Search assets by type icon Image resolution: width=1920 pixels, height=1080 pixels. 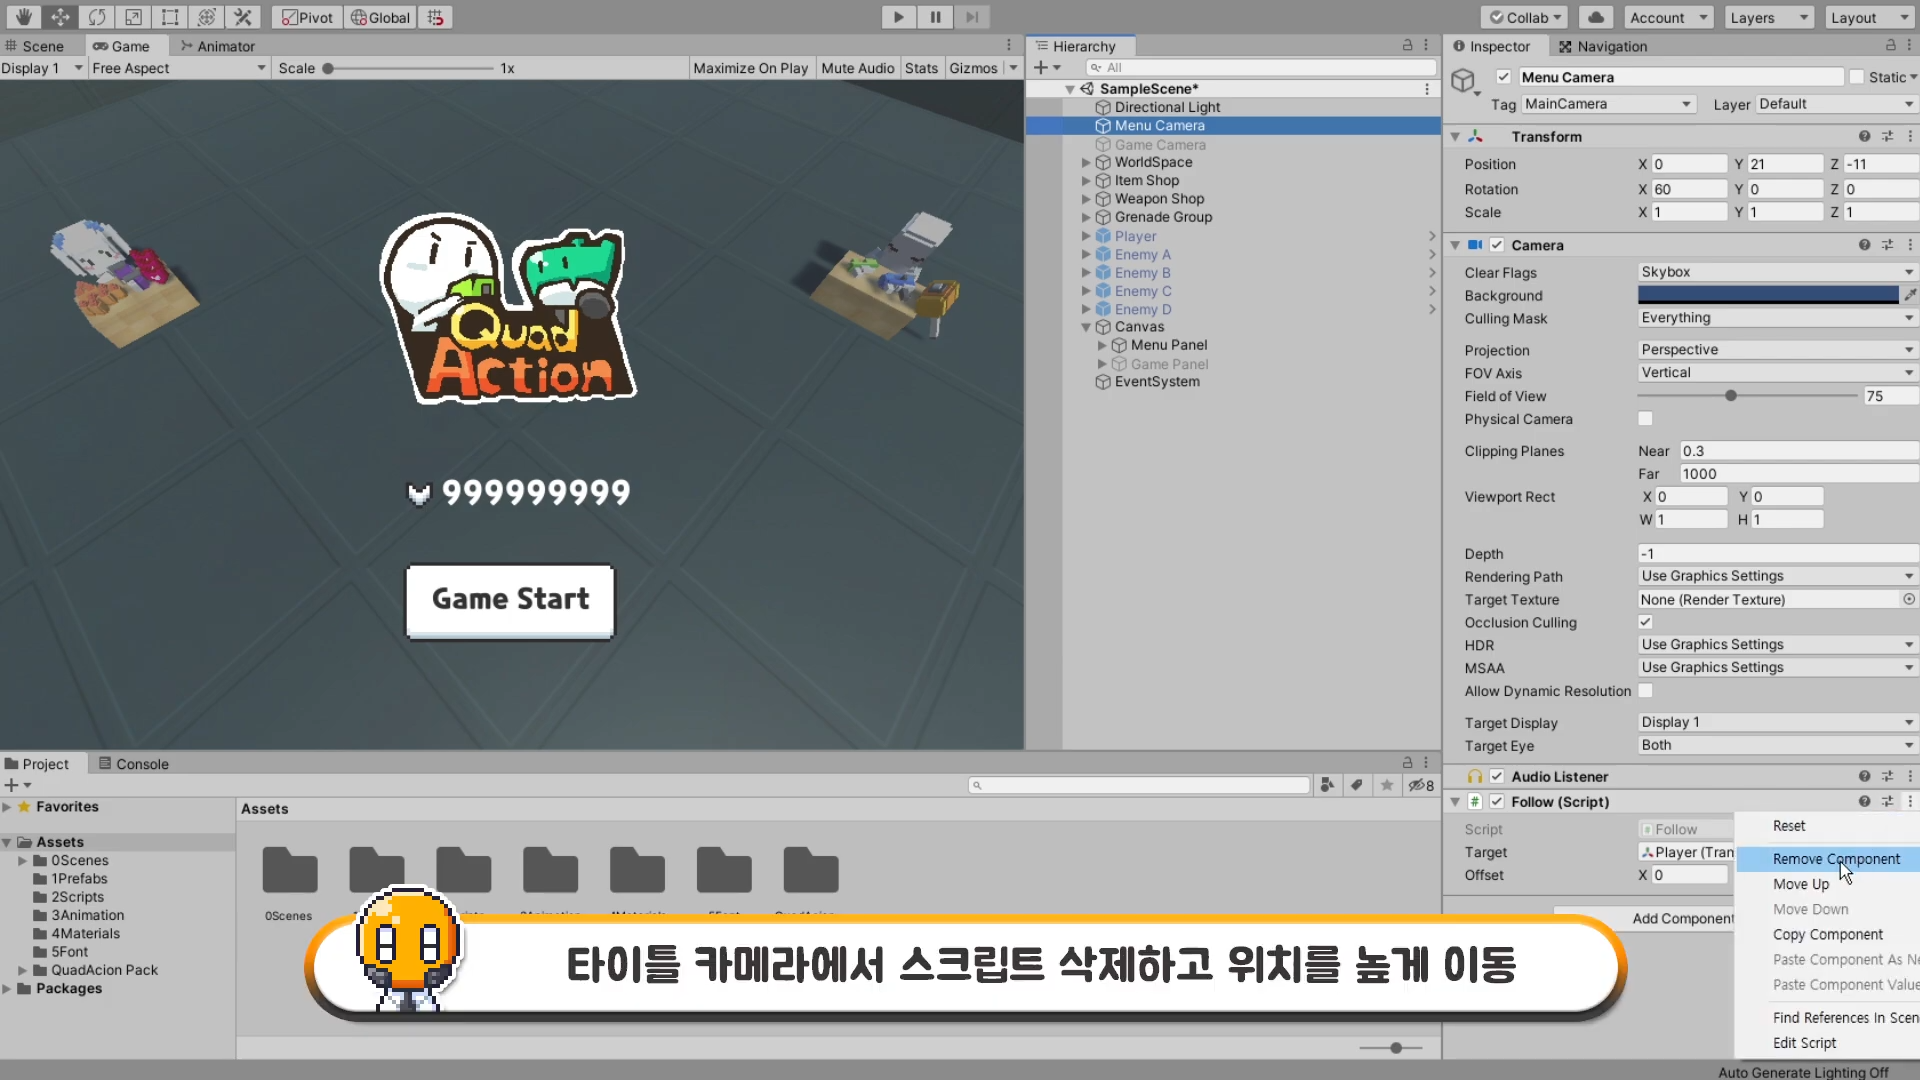point(1328,785)
